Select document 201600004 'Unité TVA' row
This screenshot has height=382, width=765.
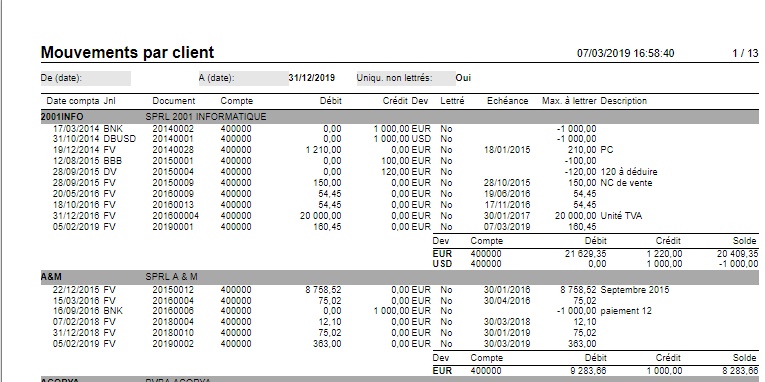tap(347, 216)
